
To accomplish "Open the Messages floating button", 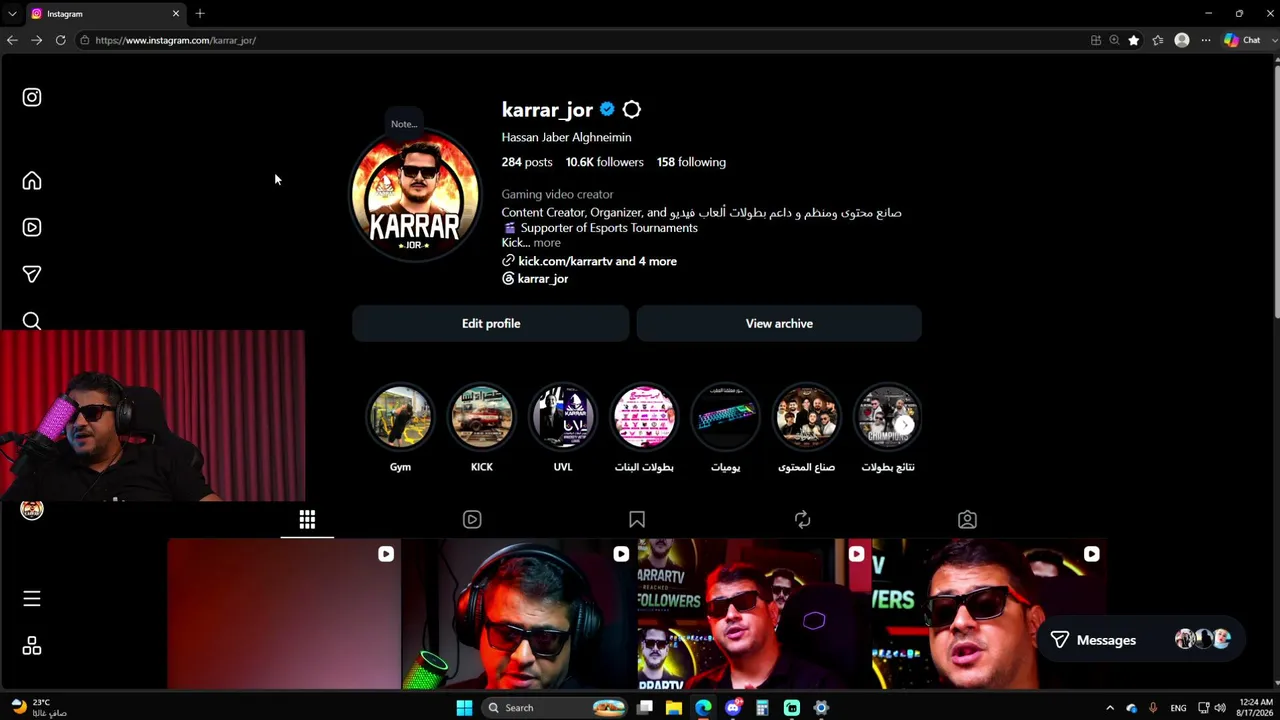I will pyautogui.click(x=1139, y=640).
